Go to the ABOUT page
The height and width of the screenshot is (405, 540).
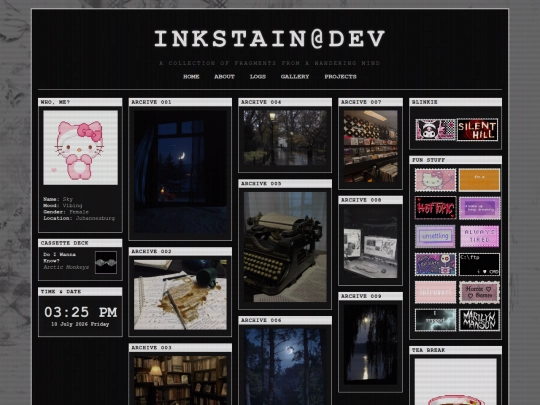[x=224, y=76]
